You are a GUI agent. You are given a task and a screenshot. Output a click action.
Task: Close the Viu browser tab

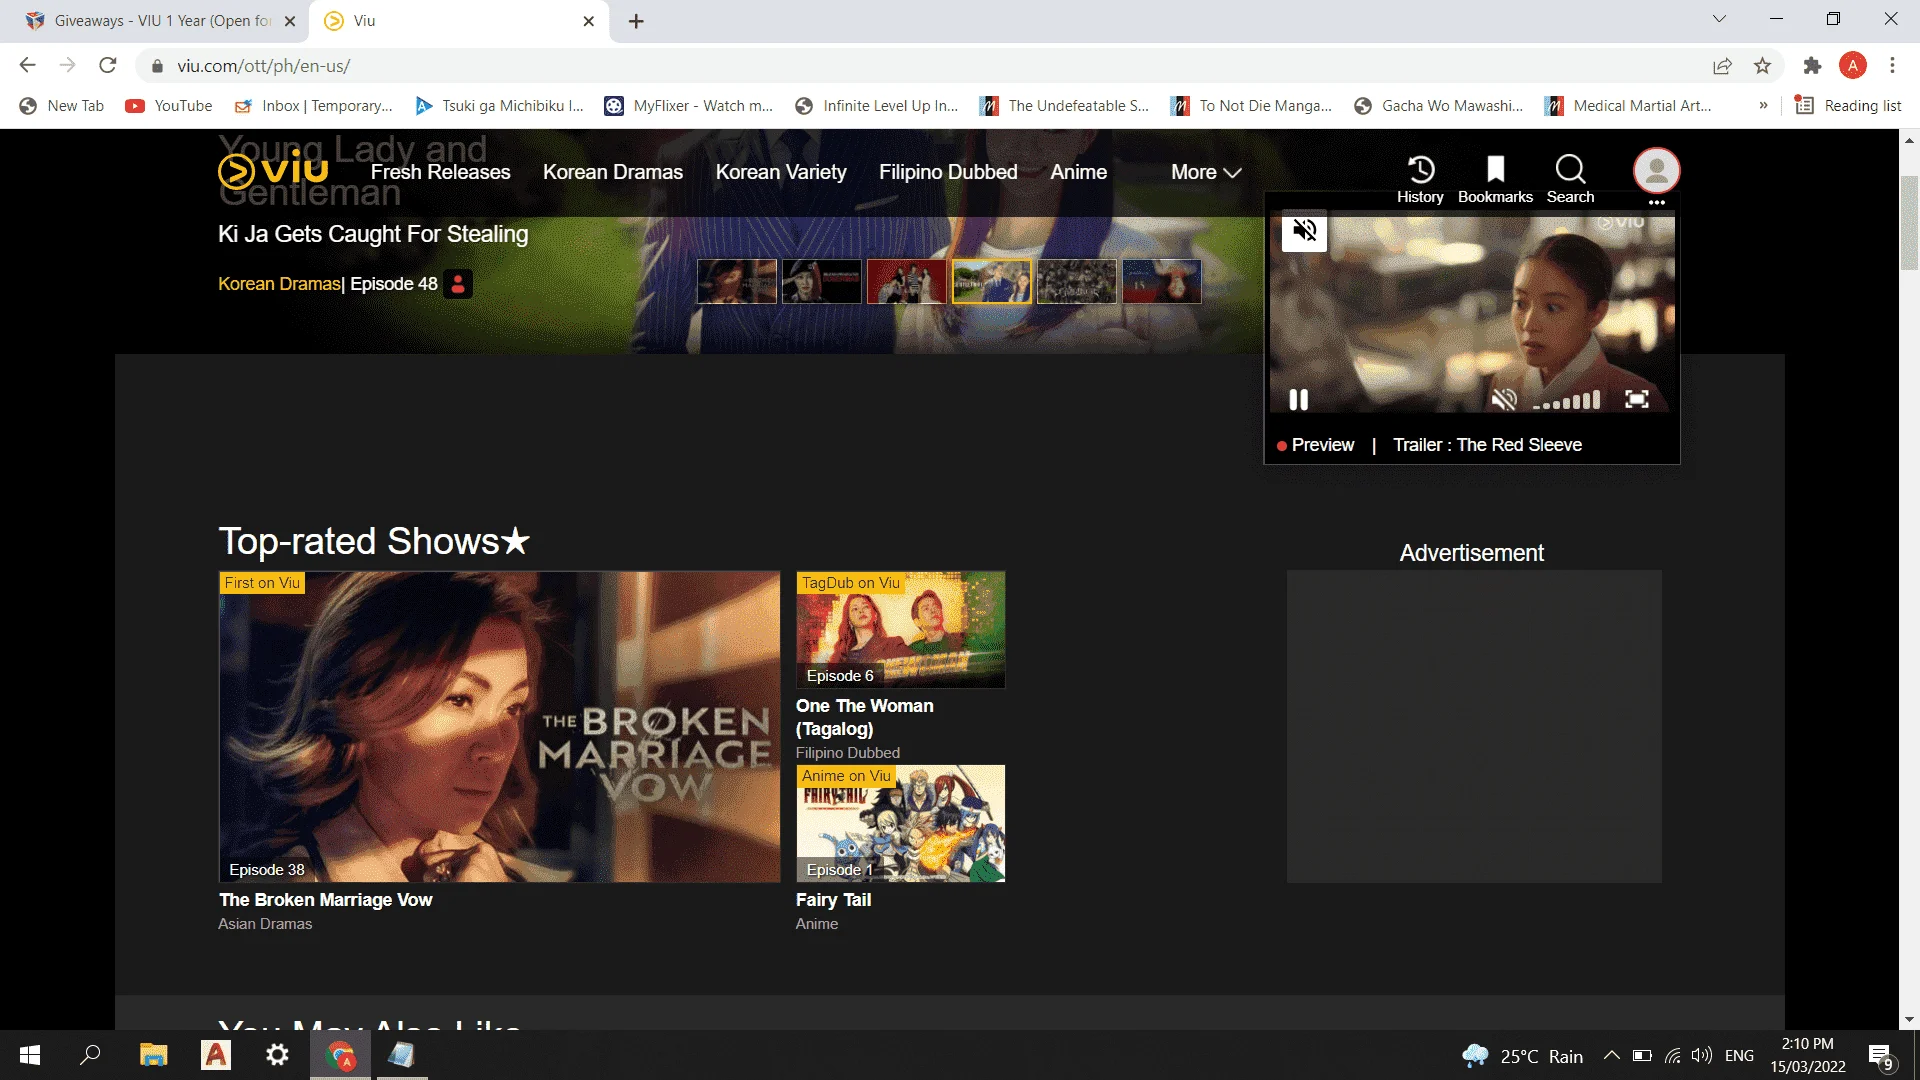[x=588, y=21]
